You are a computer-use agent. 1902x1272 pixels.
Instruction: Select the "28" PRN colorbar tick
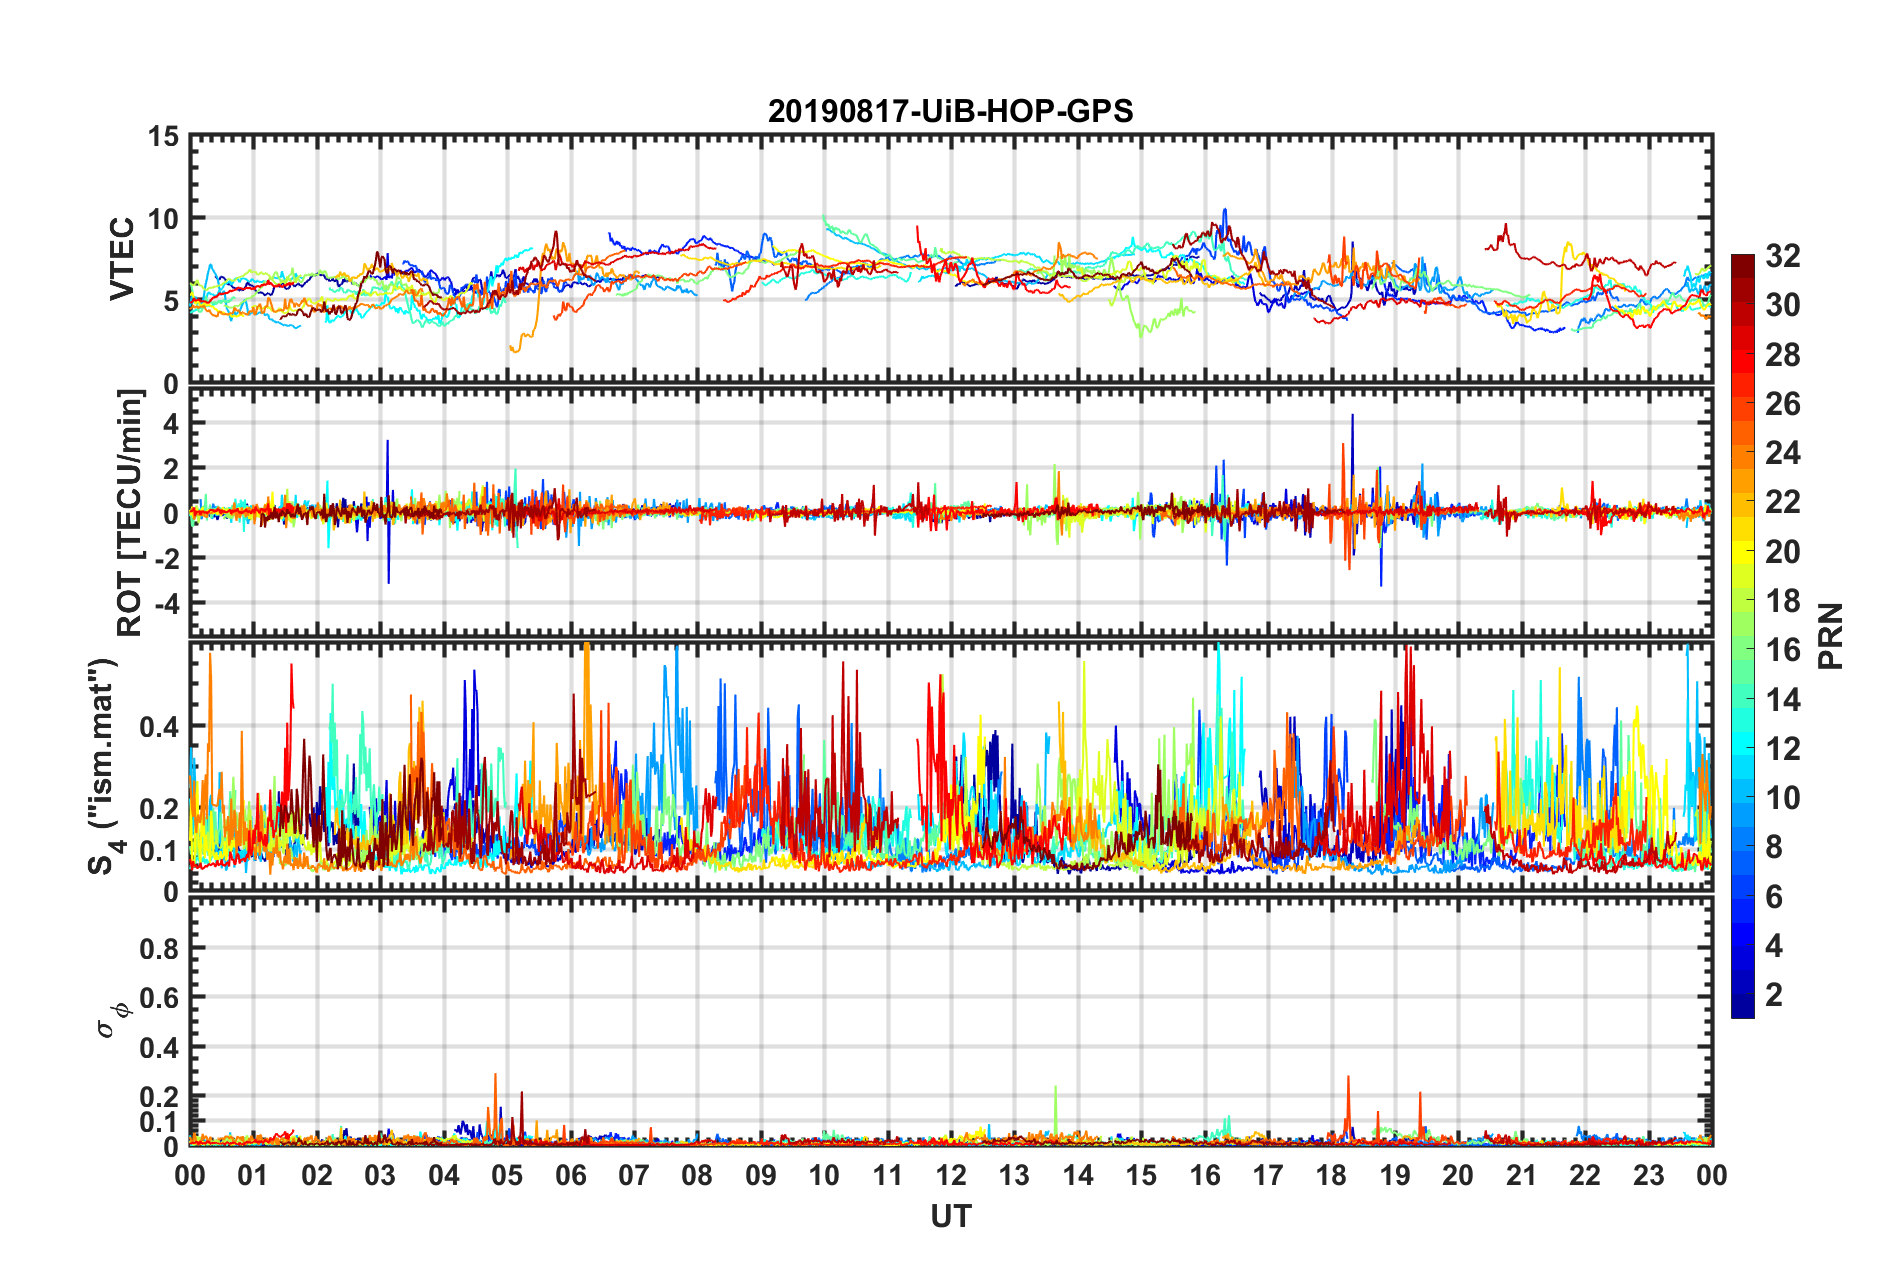(x=1783, y=354)
